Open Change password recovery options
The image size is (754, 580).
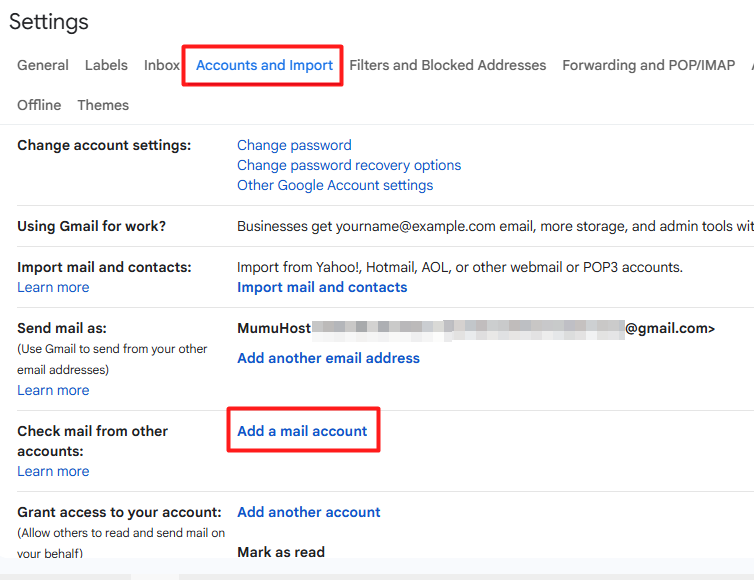(x=349, y=165)
